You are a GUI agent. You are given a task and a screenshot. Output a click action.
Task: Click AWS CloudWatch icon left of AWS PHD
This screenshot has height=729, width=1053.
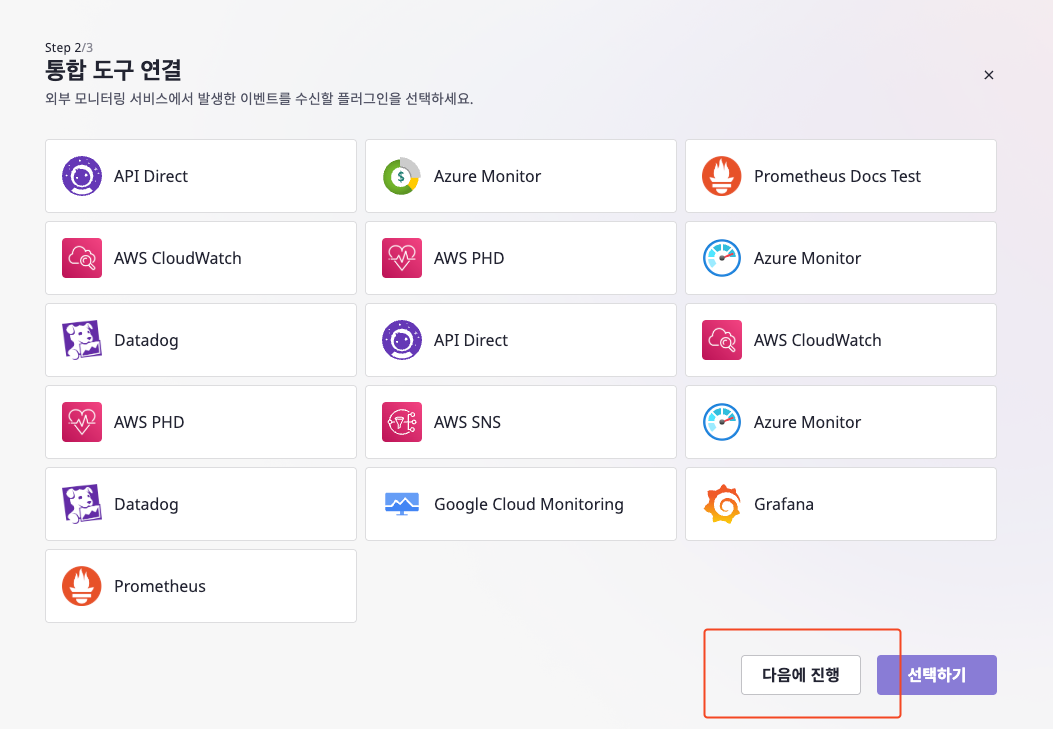point(82,258)
